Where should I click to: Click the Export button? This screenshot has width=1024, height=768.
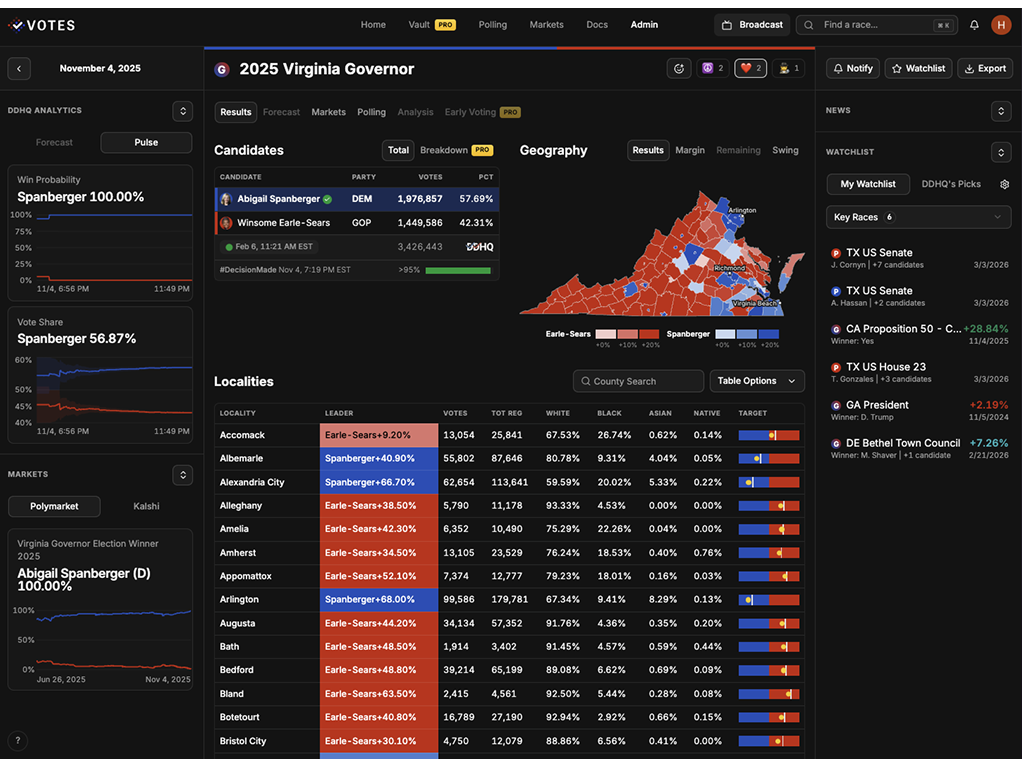[984, 68]
